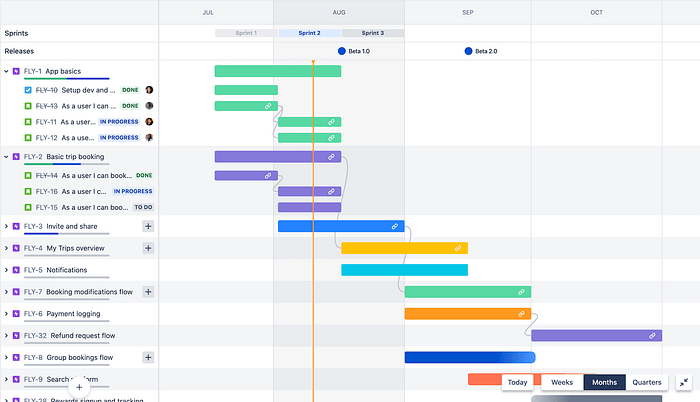Click the round create epic plus button
Screen dimensions: 700x402
tap(79, 387)
